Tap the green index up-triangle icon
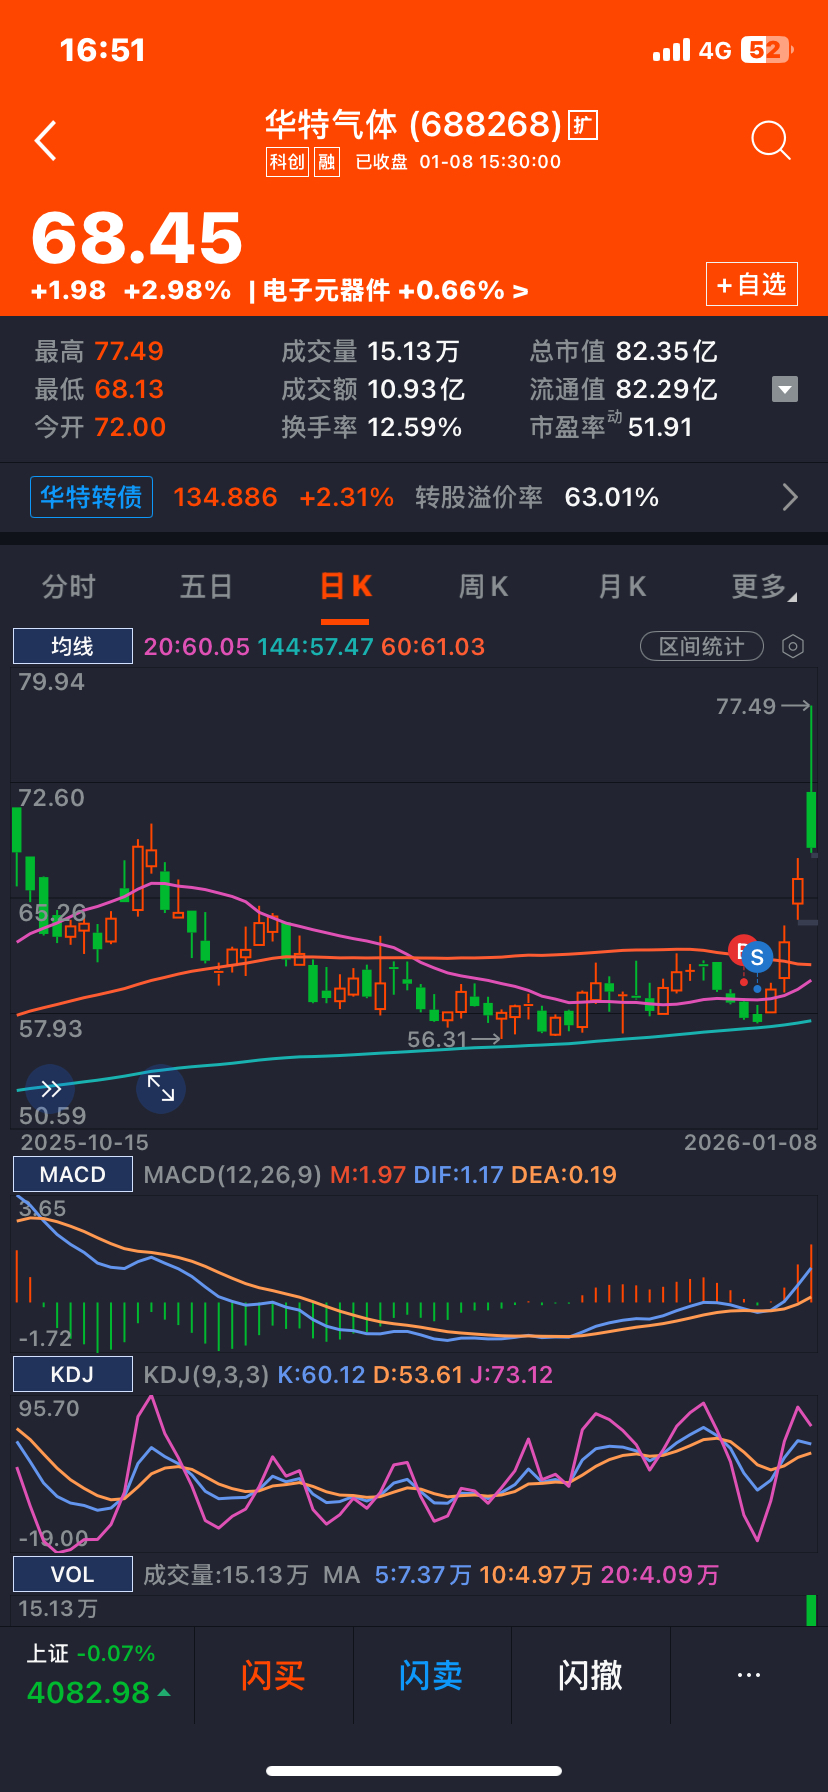Screen dimensions: 828x1792 click(x=164, y=1693)
